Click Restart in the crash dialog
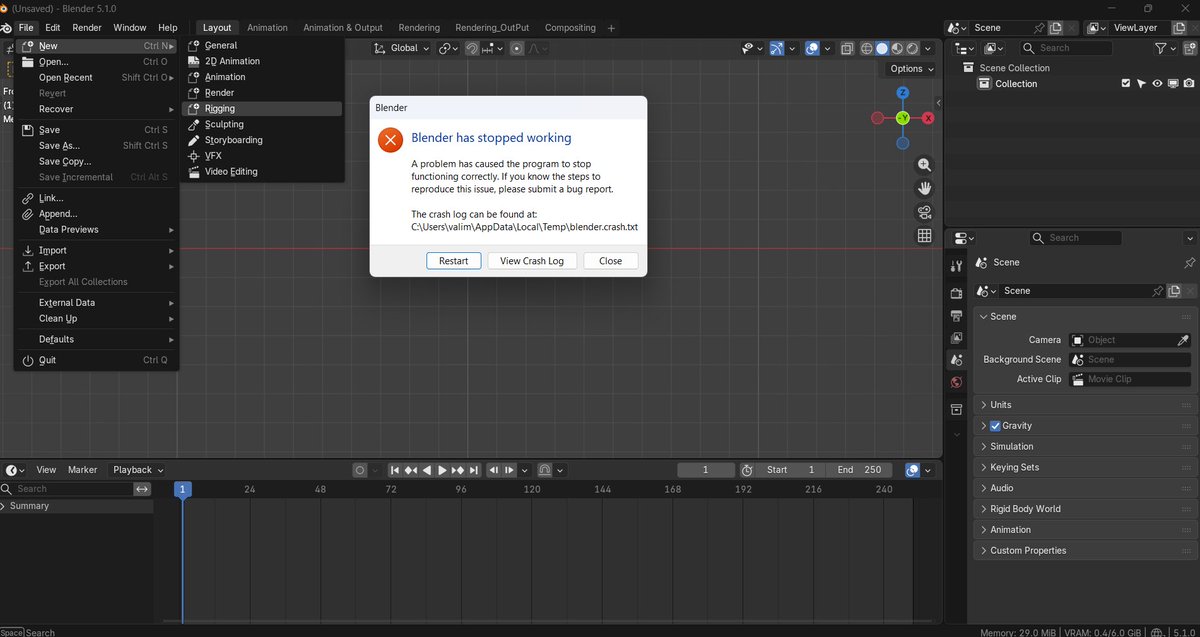The image size is (1200, 637). coord(453,261)
